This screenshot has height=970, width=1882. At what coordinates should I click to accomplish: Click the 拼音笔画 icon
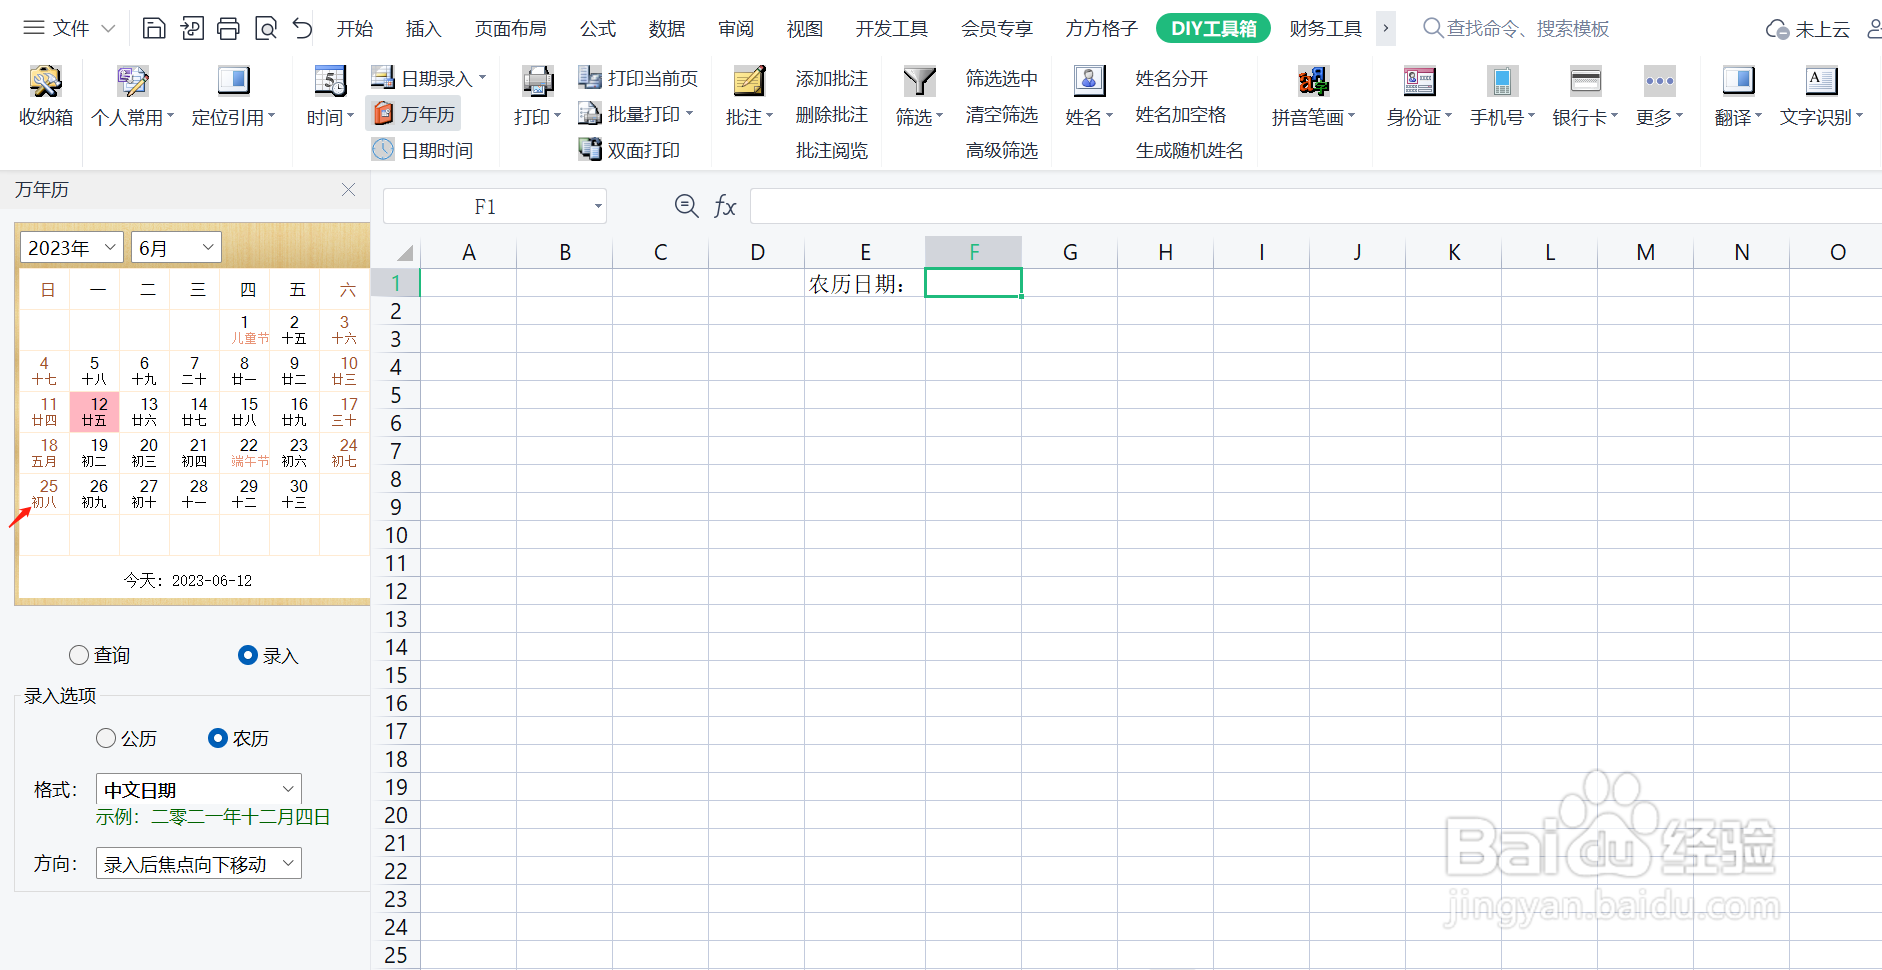tap(1313, 81)
